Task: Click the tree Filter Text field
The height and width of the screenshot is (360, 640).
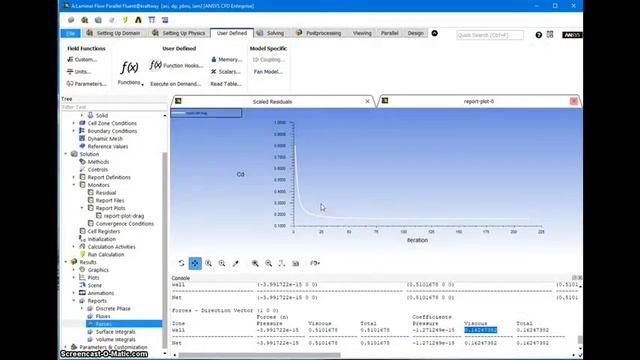Action: 113,107
